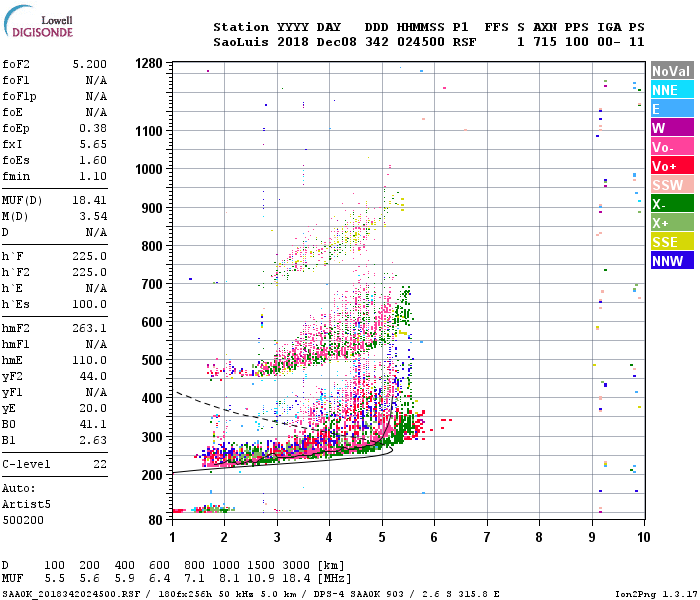Click the date Dec08 in header
Screen dimensions: 700x600
(x=337, y=42)
